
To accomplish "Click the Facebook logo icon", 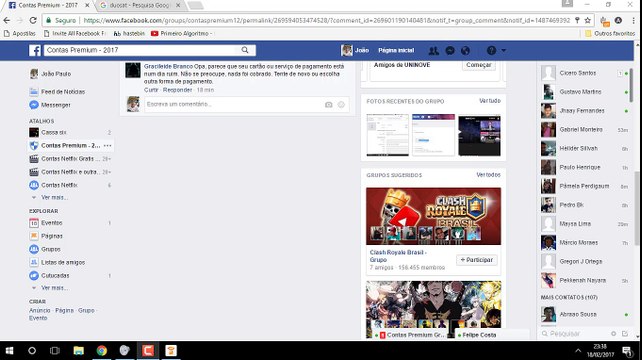I will [35, 50].
